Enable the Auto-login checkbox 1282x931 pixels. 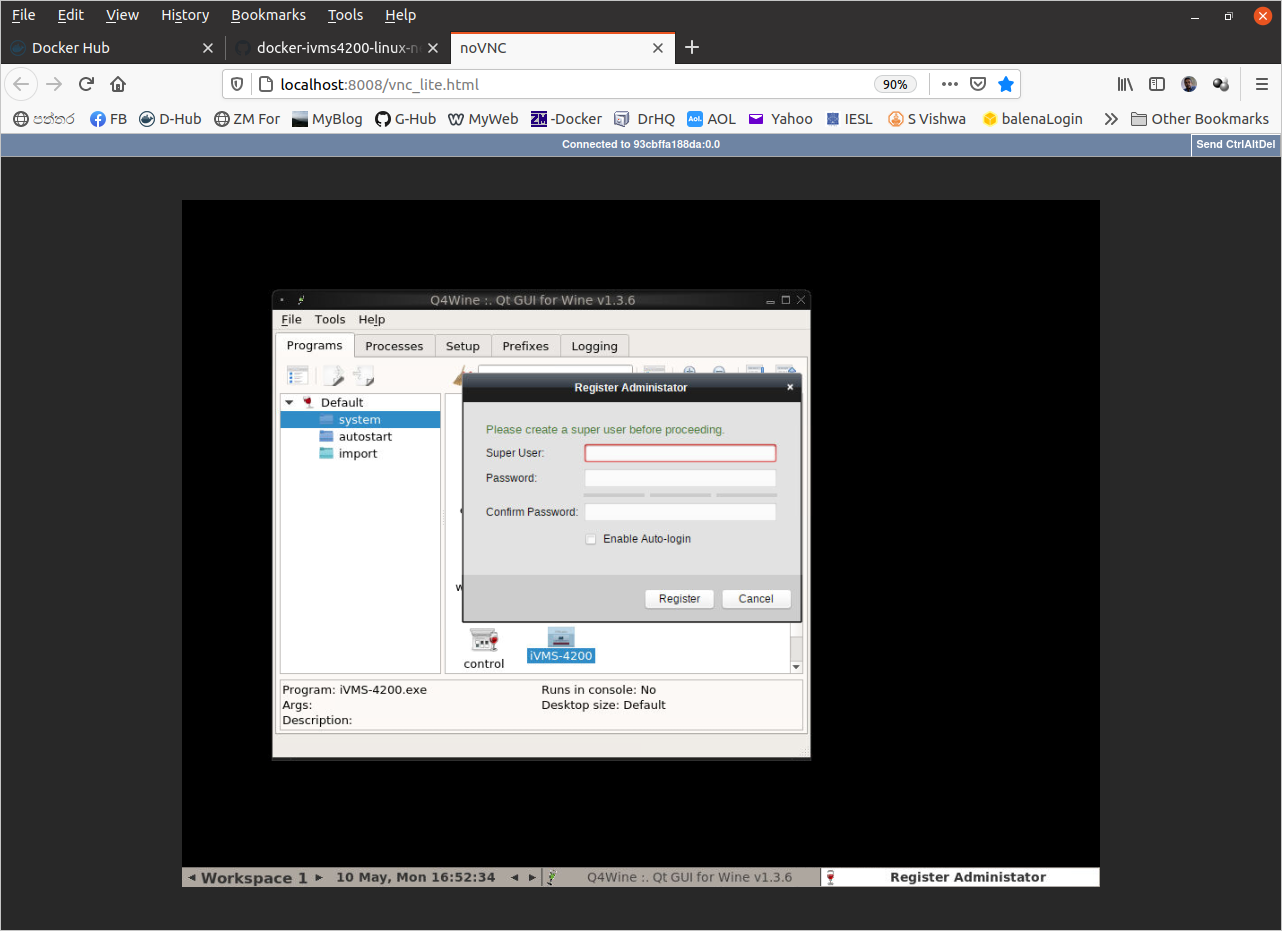tap(591, 539)
